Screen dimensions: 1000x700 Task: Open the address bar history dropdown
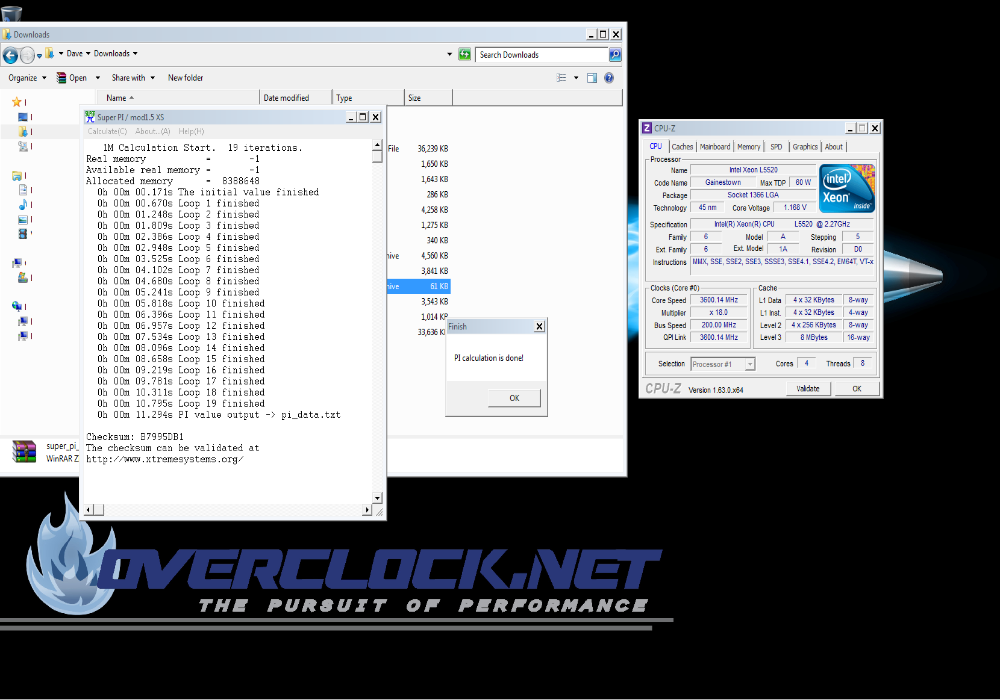[x=450, y=54]
